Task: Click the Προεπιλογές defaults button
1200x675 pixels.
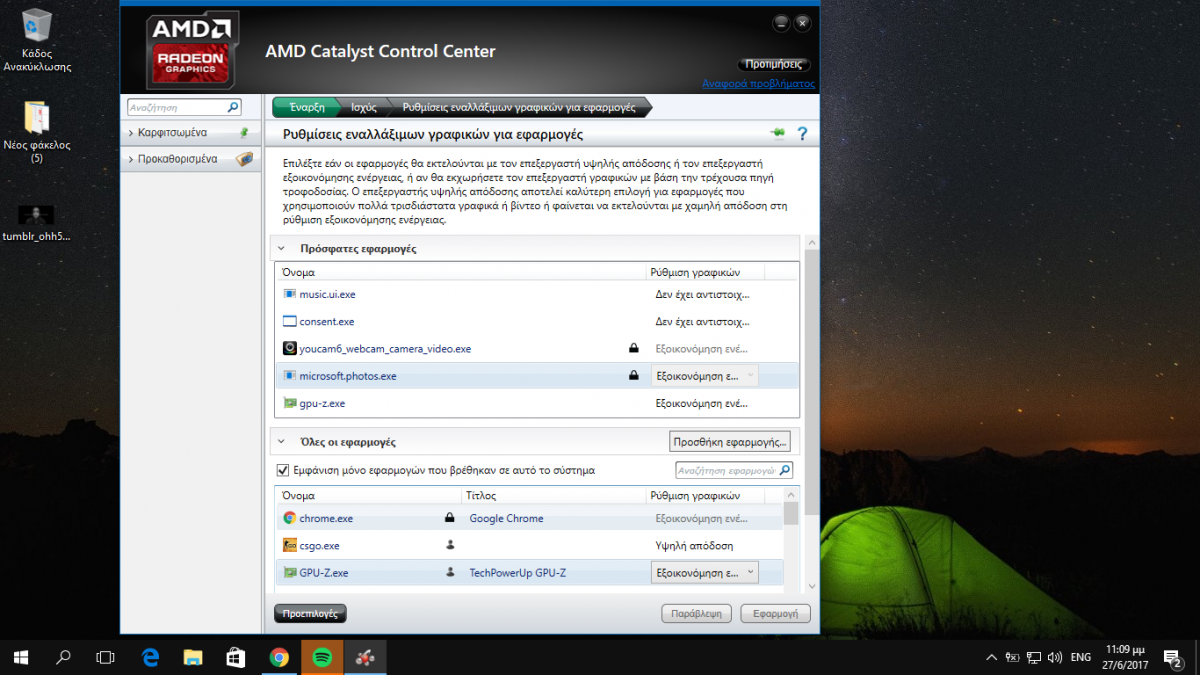Action: (x=310, y=613)
